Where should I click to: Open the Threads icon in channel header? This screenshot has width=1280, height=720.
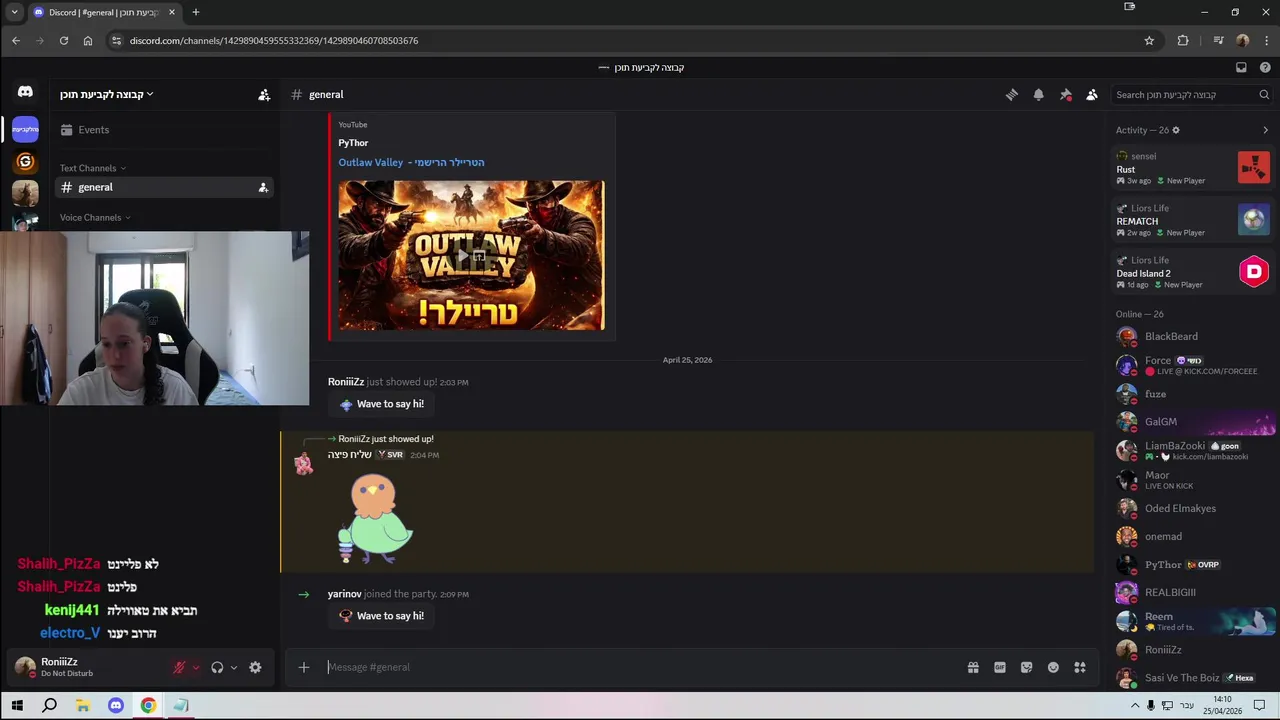1012,95
